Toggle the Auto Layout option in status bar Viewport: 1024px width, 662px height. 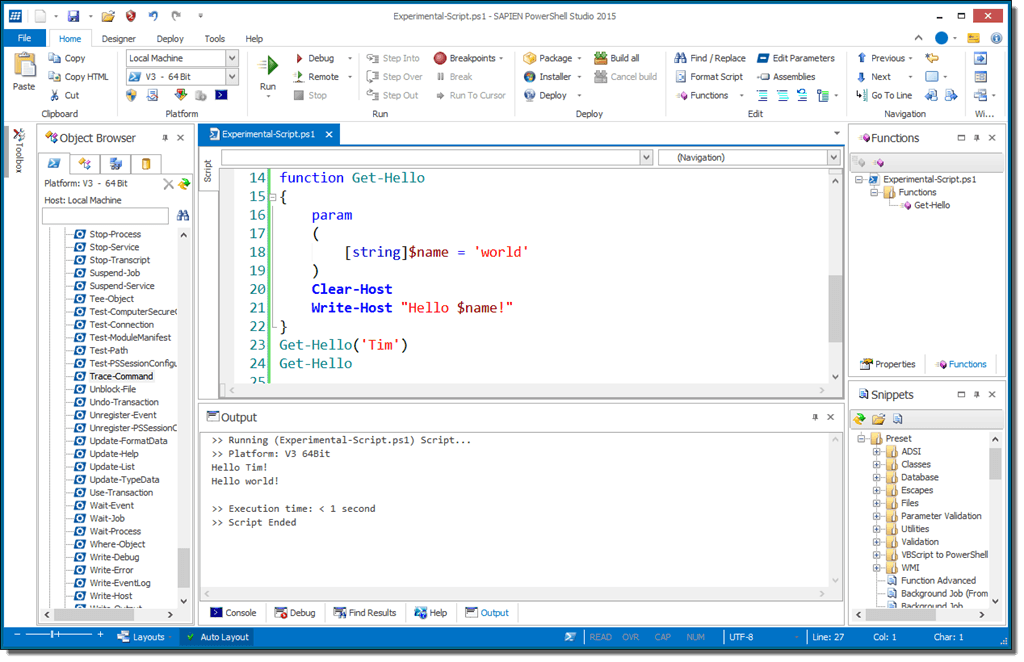216,637
